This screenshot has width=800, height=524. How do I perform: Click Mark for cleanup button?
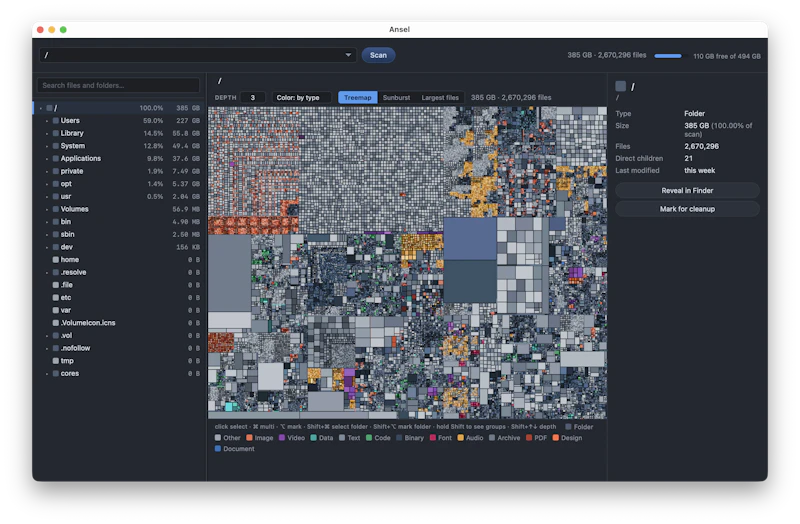[687, 209]
